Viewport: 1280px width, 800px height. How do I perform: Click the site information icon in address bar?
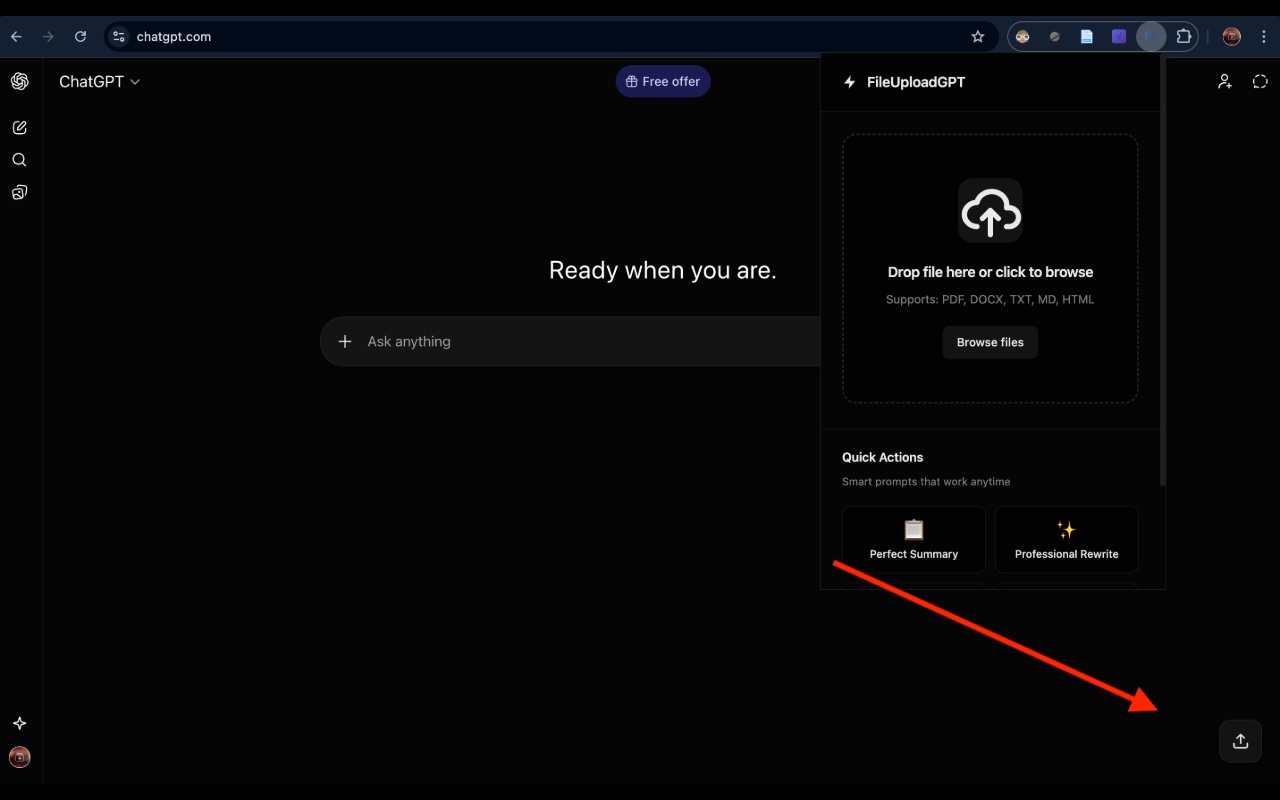[118, 36]
